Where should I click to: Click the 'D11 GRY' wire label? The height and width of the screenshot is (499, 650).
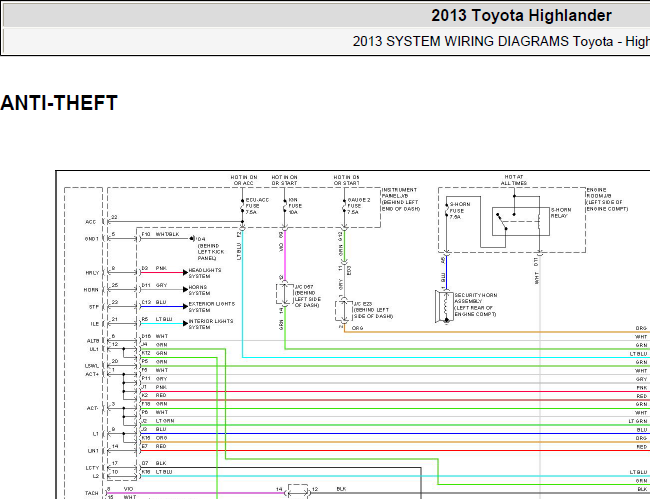point(154,286)
